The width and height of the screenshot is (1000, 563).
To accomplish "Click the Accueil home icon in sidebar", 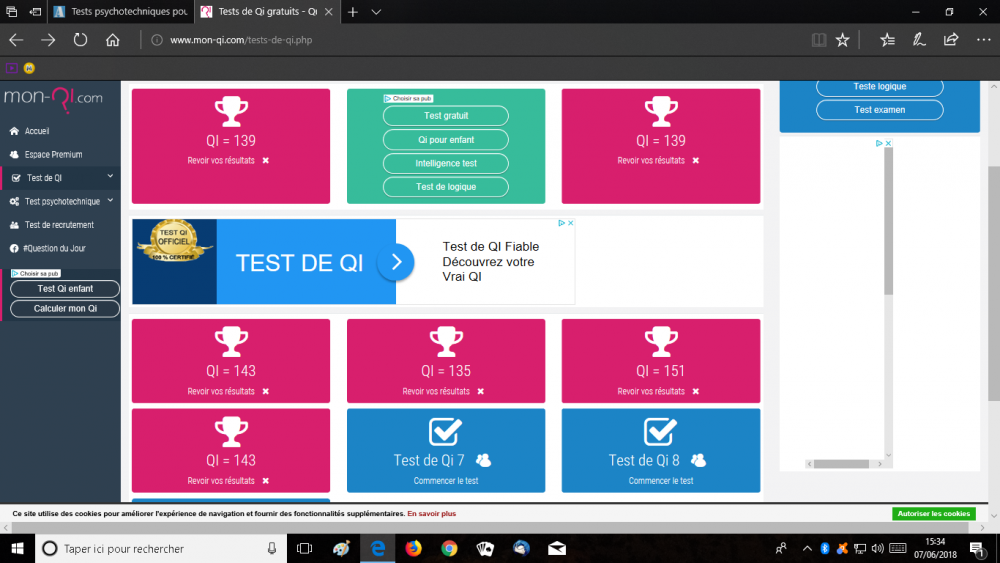I will (14, 131).
